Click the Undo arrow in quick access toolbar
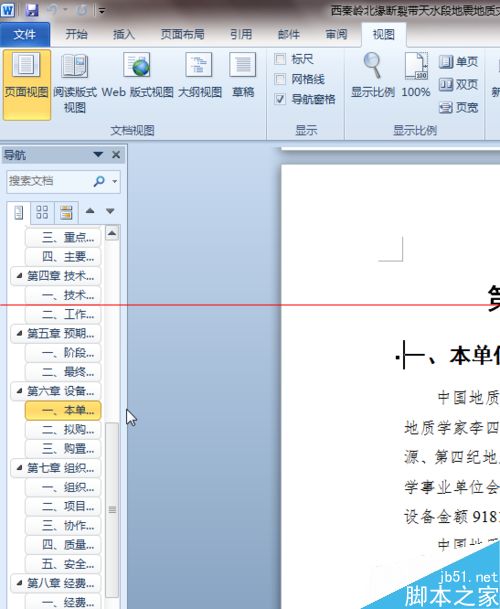 tap(52, 10)
